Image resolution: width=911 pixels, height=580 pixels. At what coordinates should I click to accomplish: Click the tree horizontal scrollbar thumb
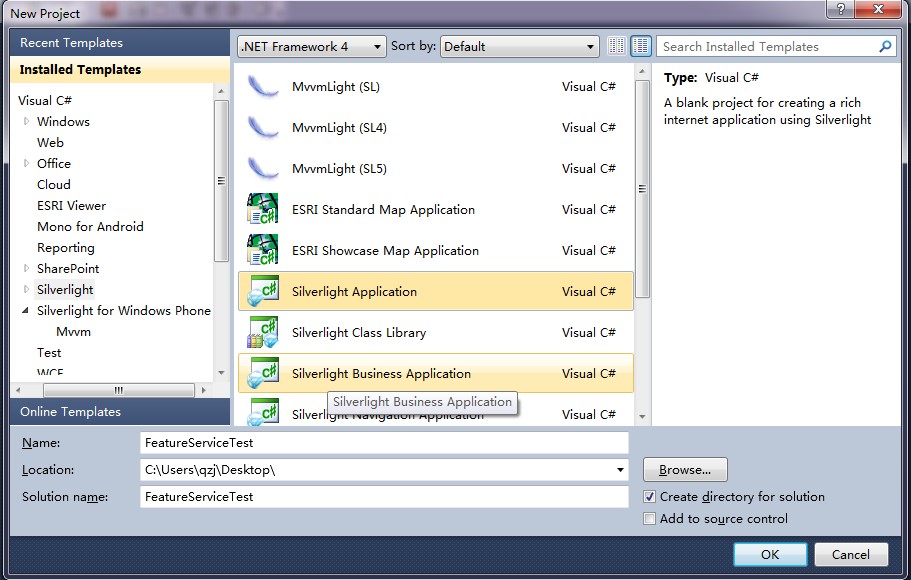[119, 390]
